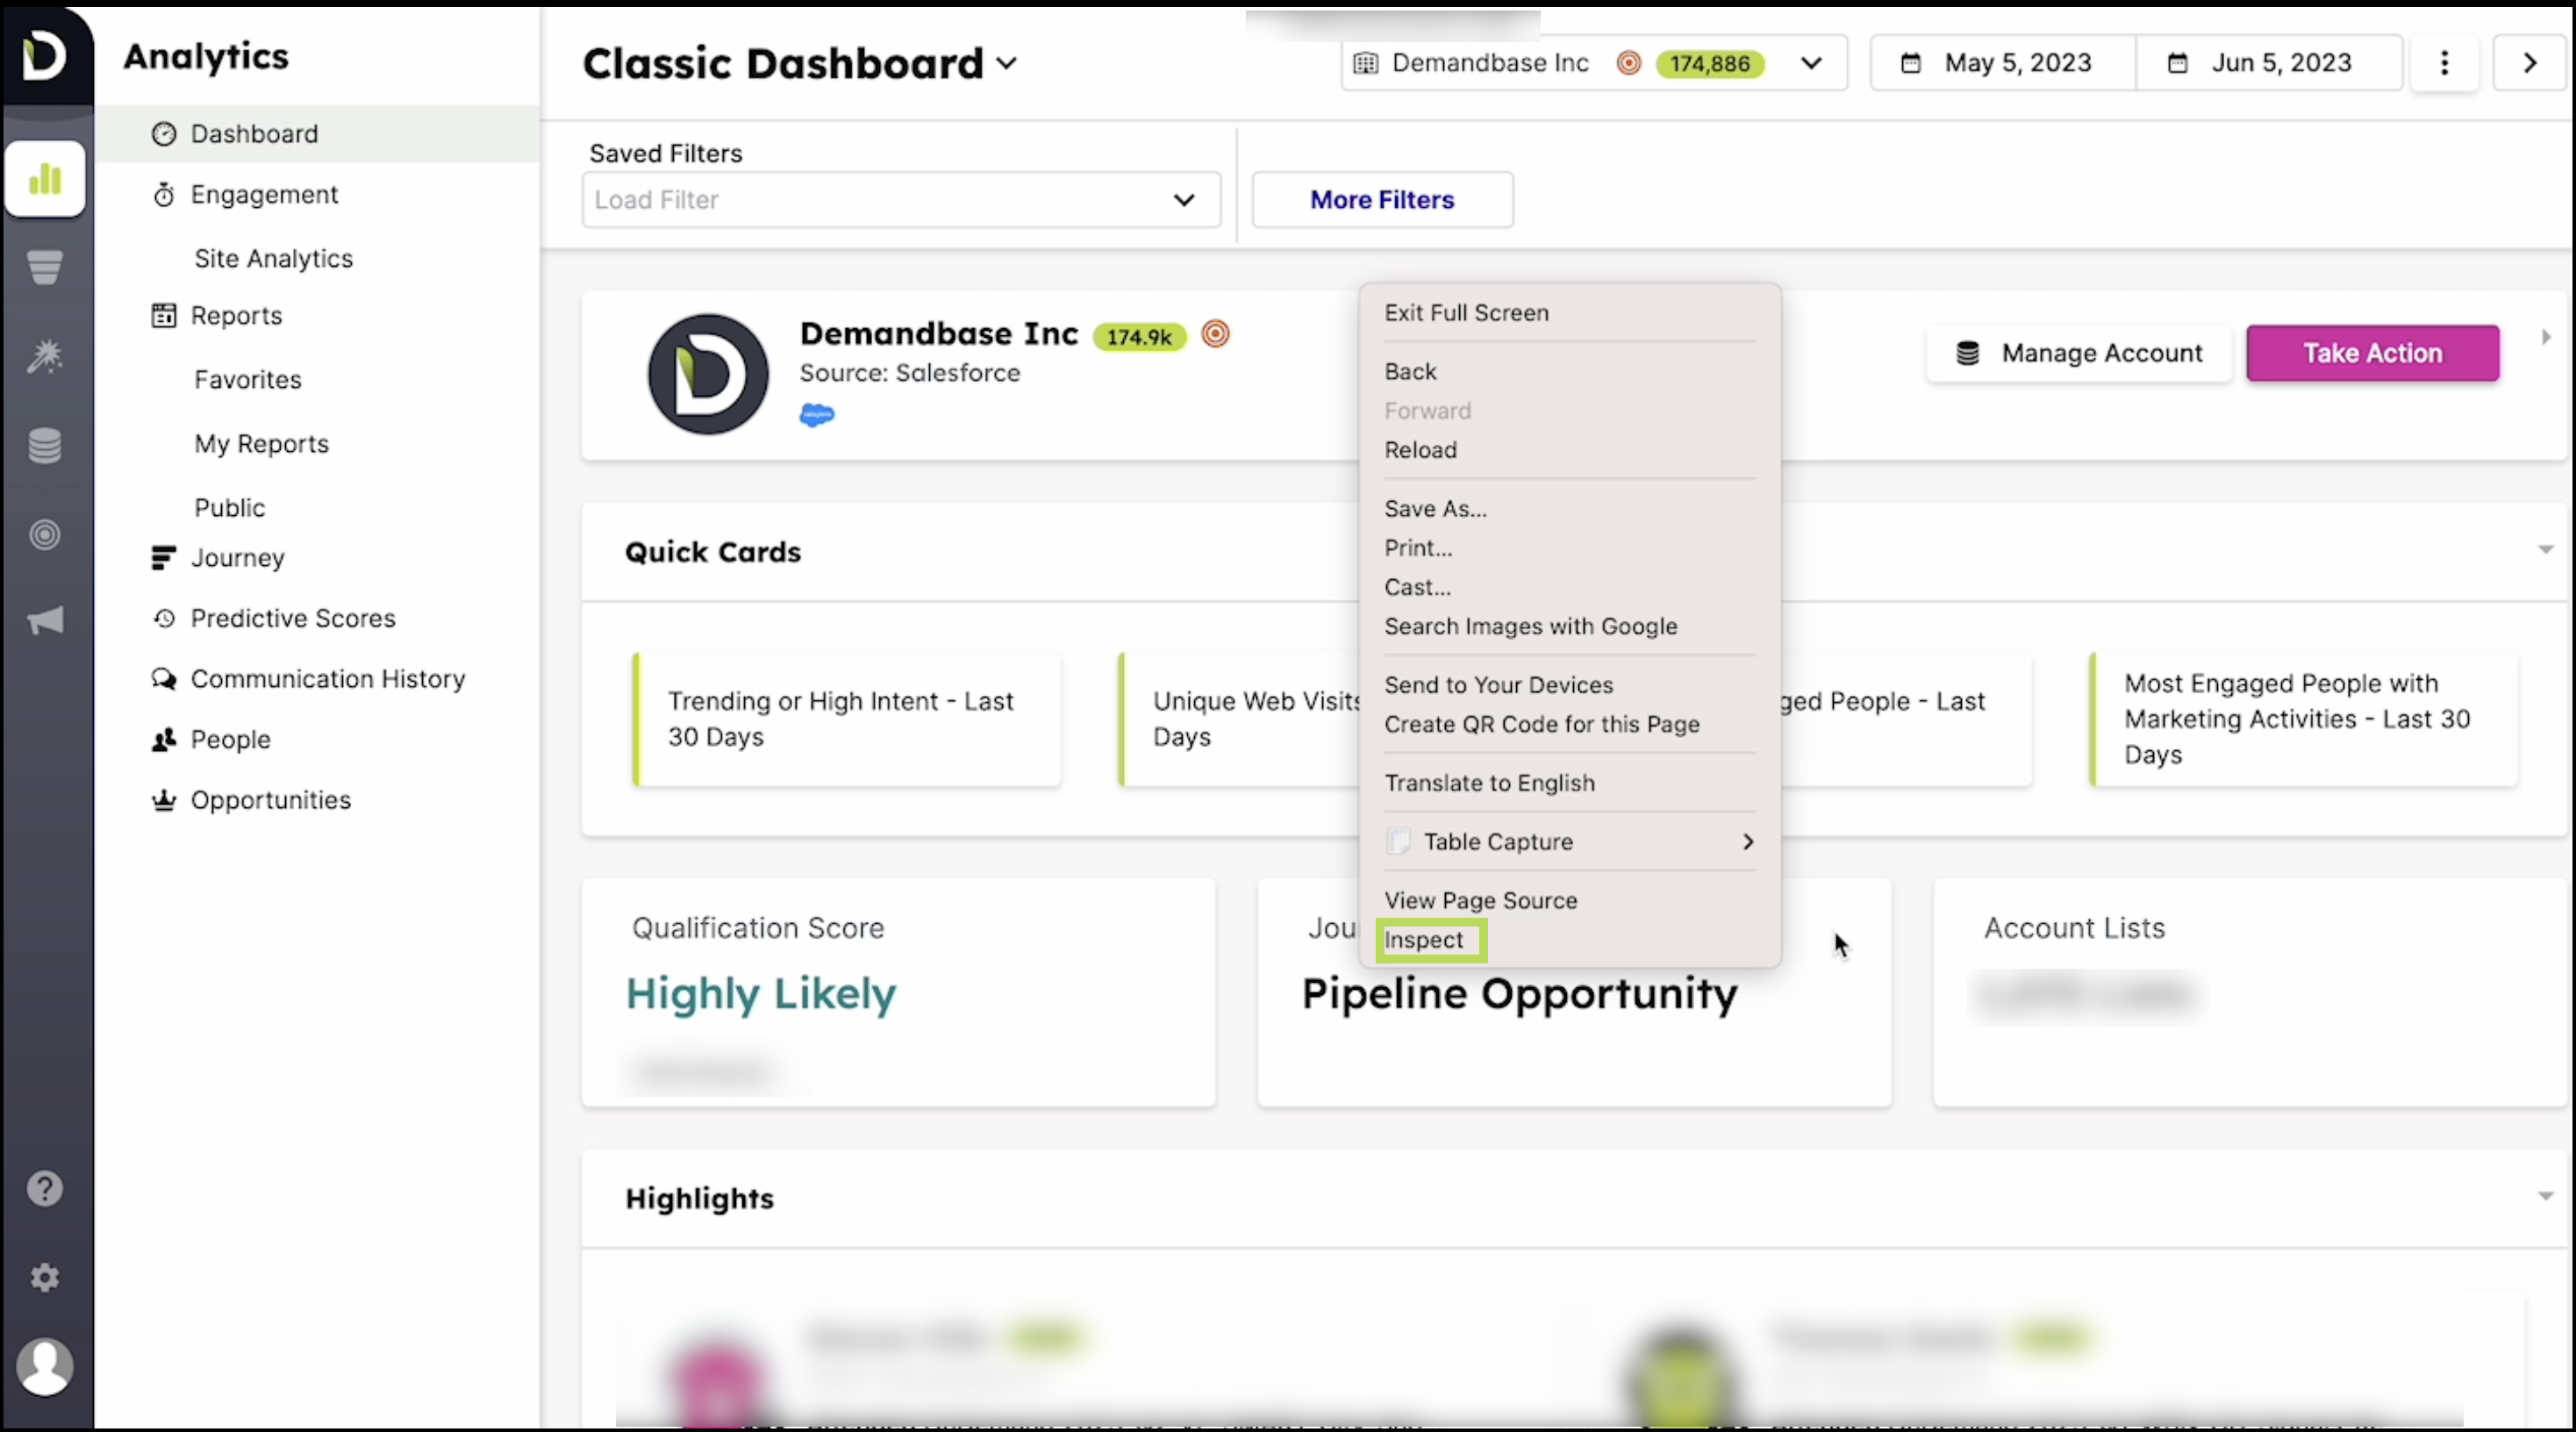Open the Analytics bar chart sidebar icon
The height and width of the screenshot is (1432, 2576).
point(44,179)
